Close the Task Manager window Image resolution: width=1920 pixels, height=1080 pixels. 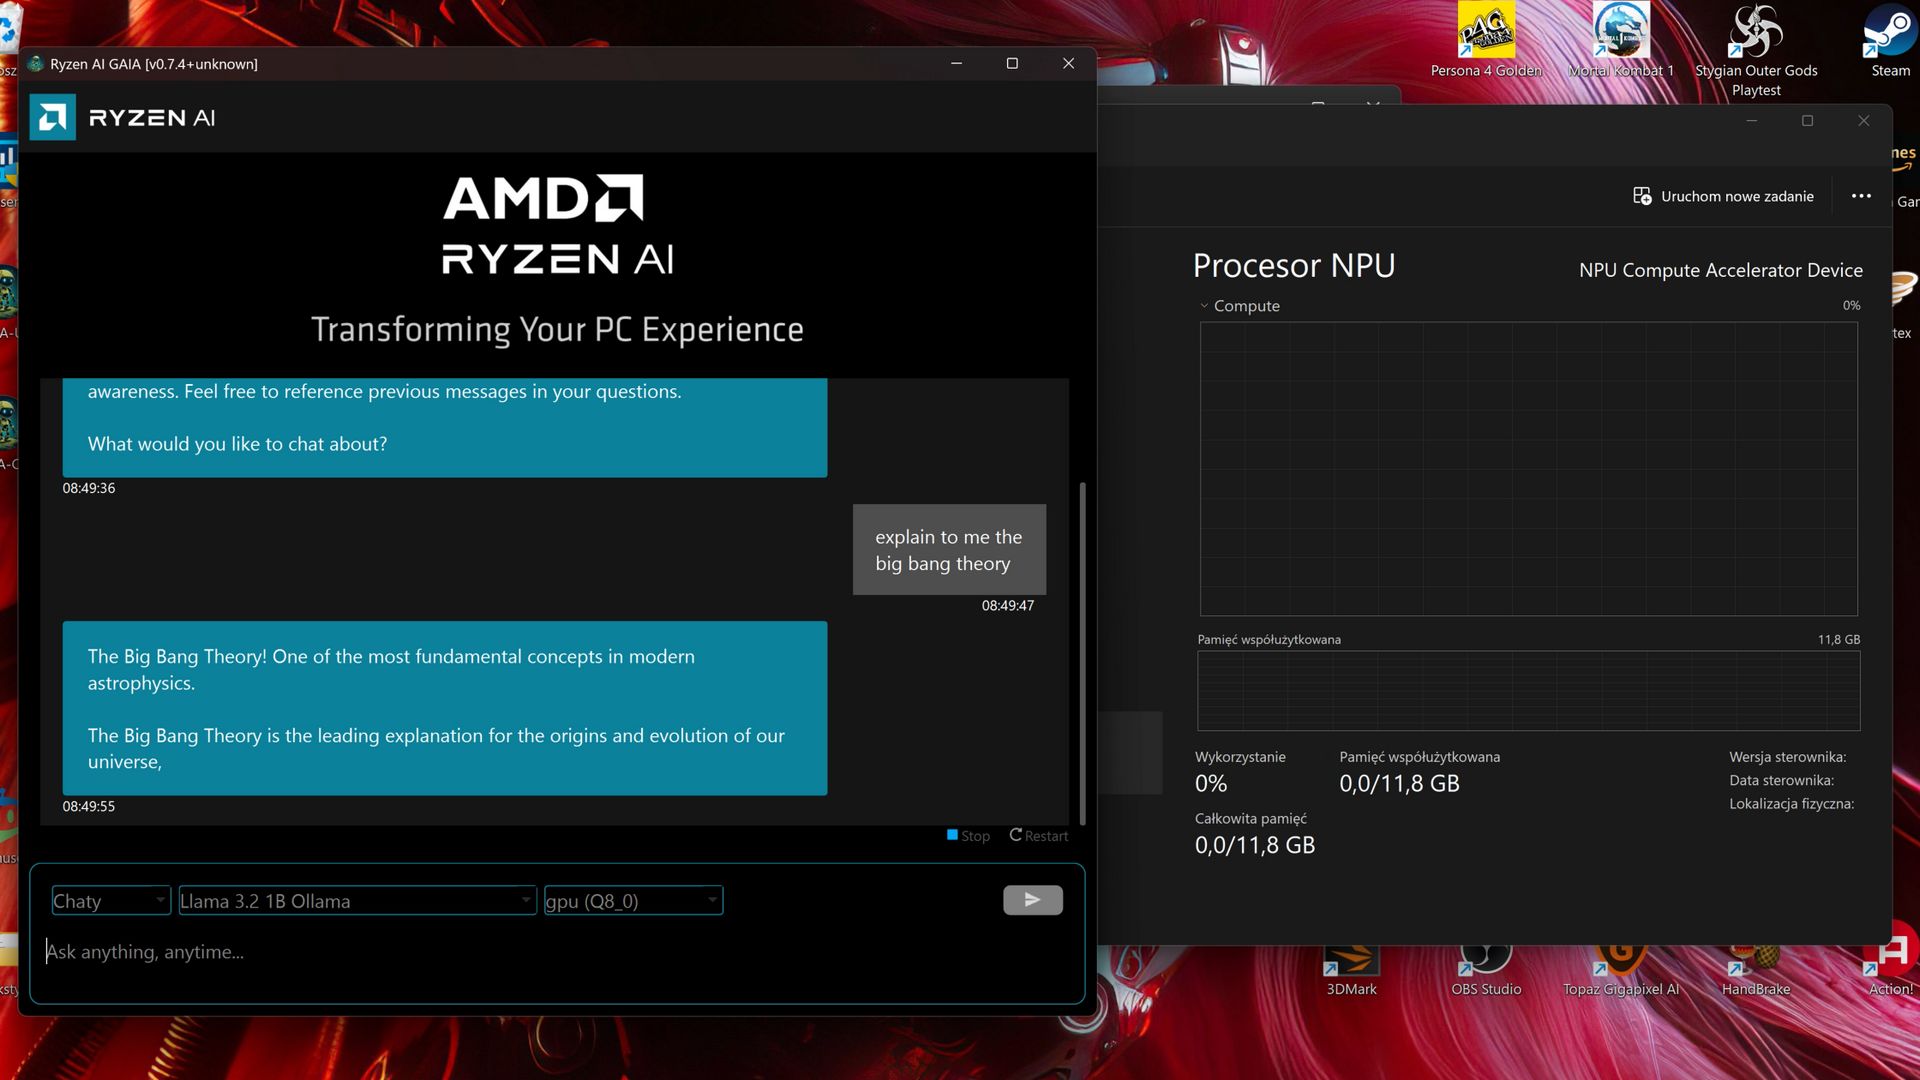click(x=1863, y=121)
